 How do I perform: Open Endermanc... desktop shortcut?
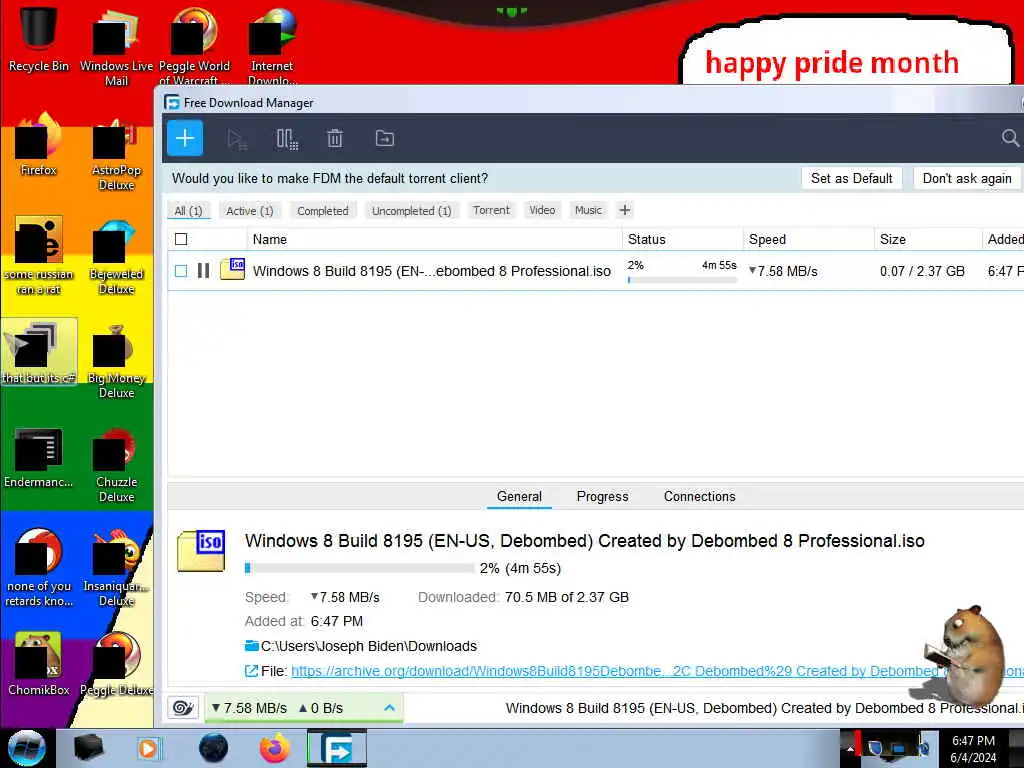point(39,457)
